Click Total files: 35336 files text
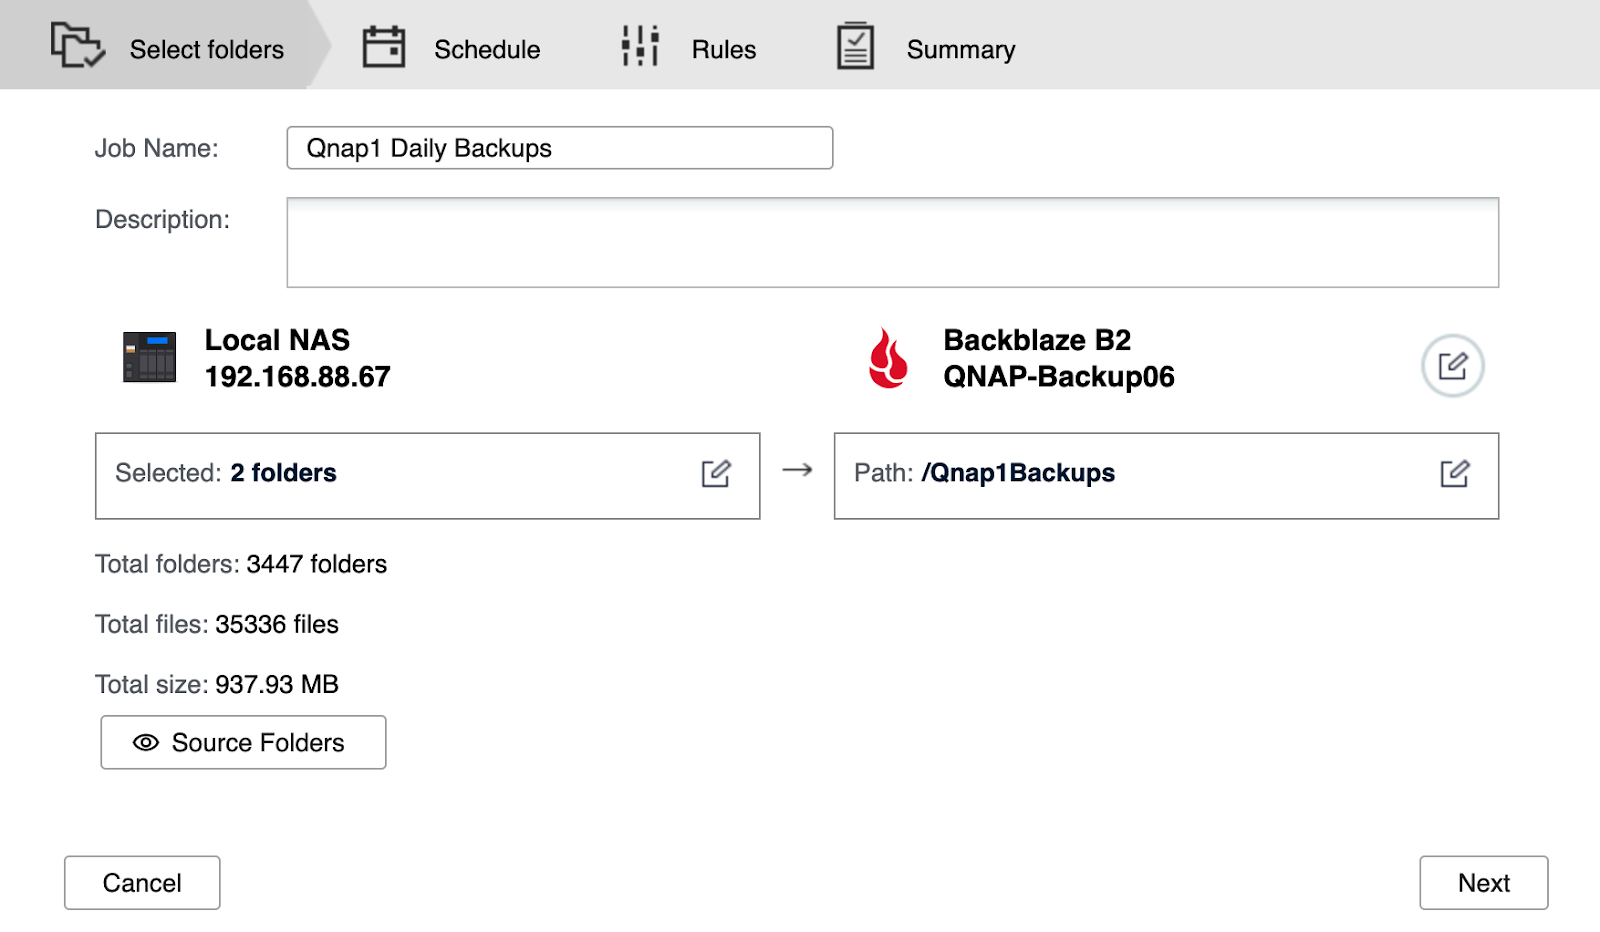The height and width of the screenshot is (932, 1600). pyautogui.click(x=217, y=624)
